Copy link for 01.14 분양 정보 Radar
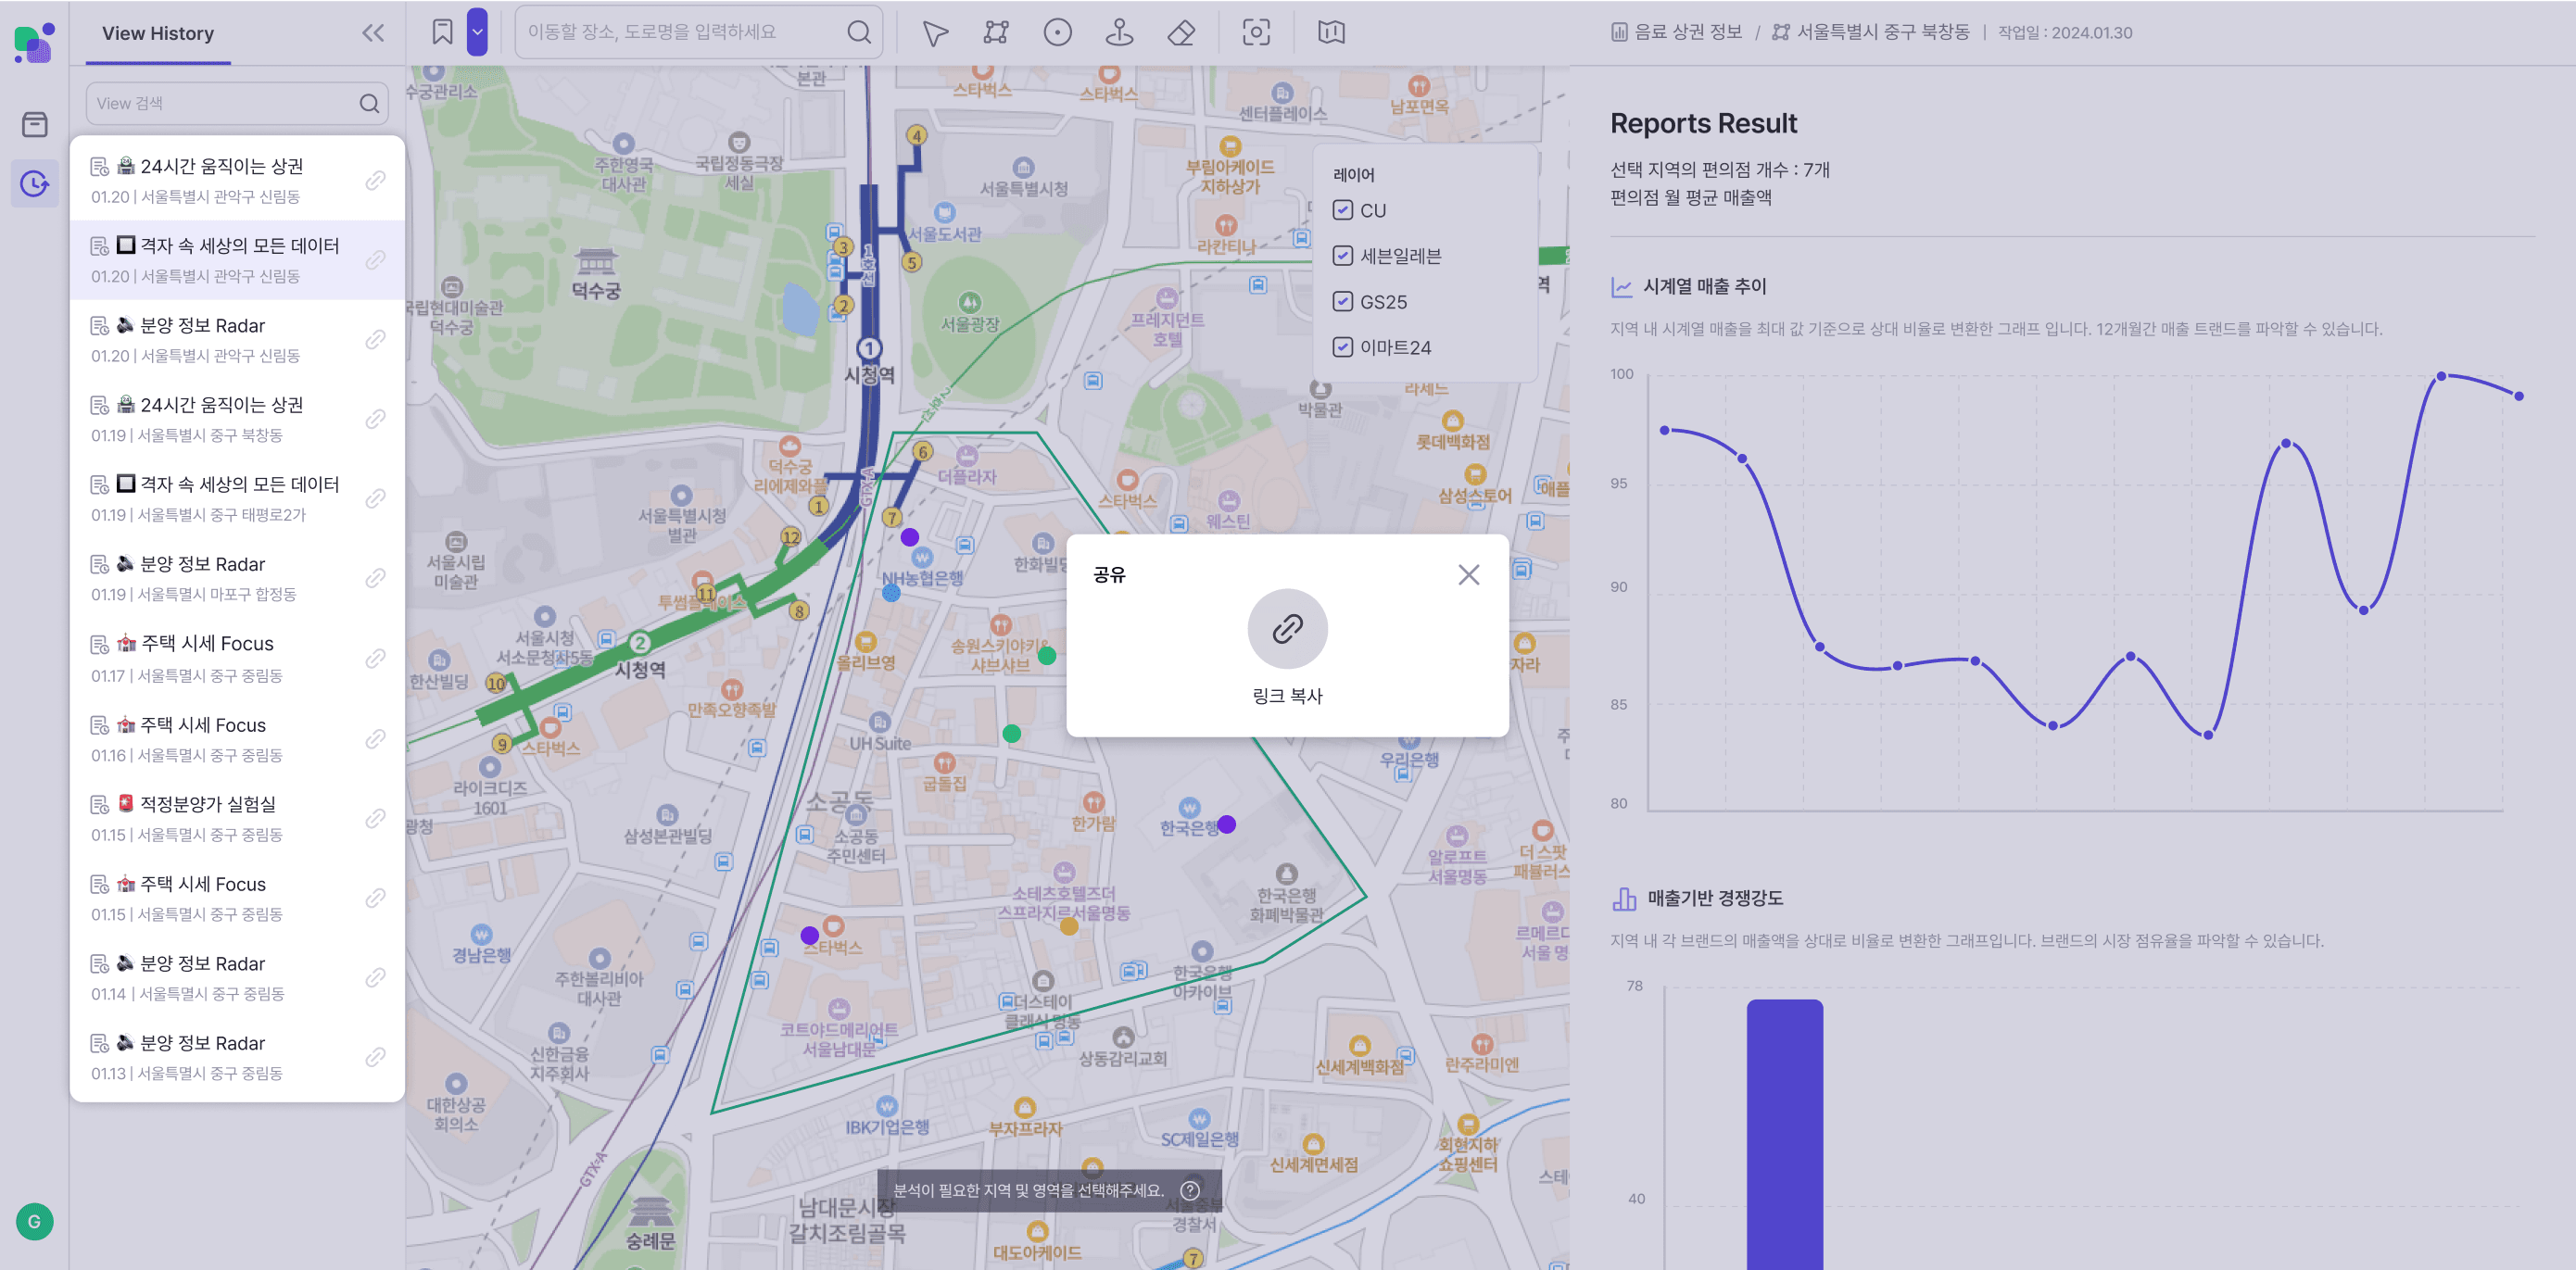 (375, 977)
